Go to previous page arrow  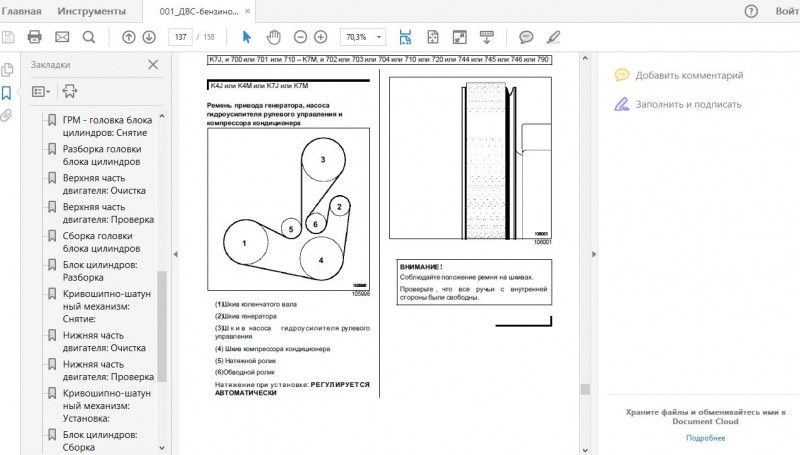[129, 37]
